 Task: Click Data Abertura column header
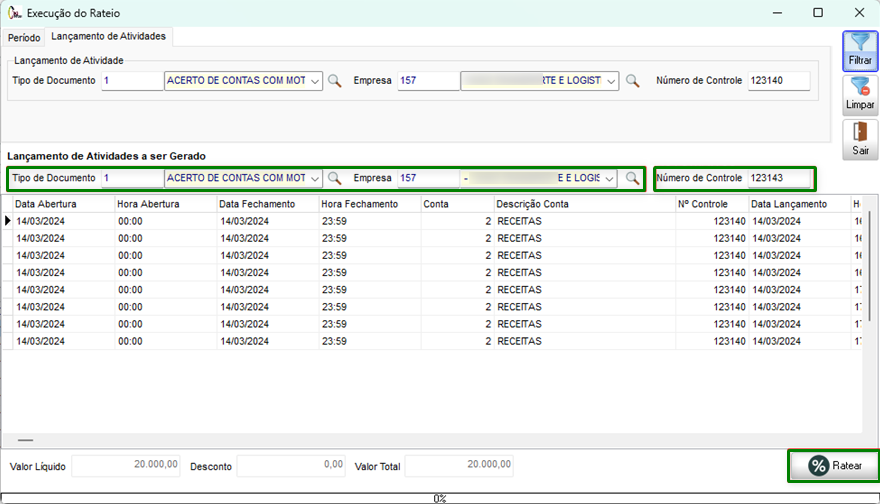(64, 204)
